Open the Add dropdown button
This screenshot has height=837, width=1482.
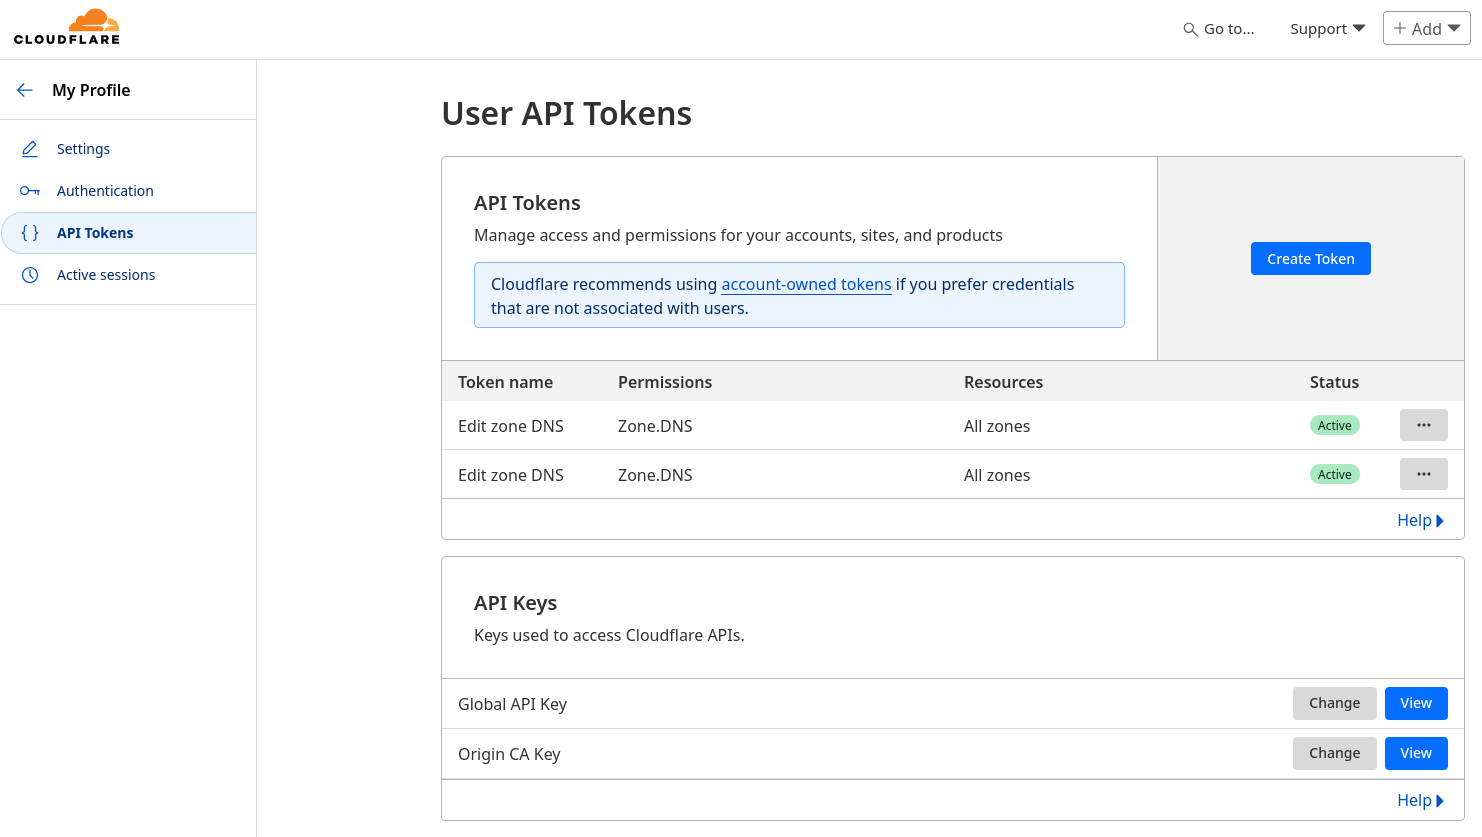[x=1427, y=29]
